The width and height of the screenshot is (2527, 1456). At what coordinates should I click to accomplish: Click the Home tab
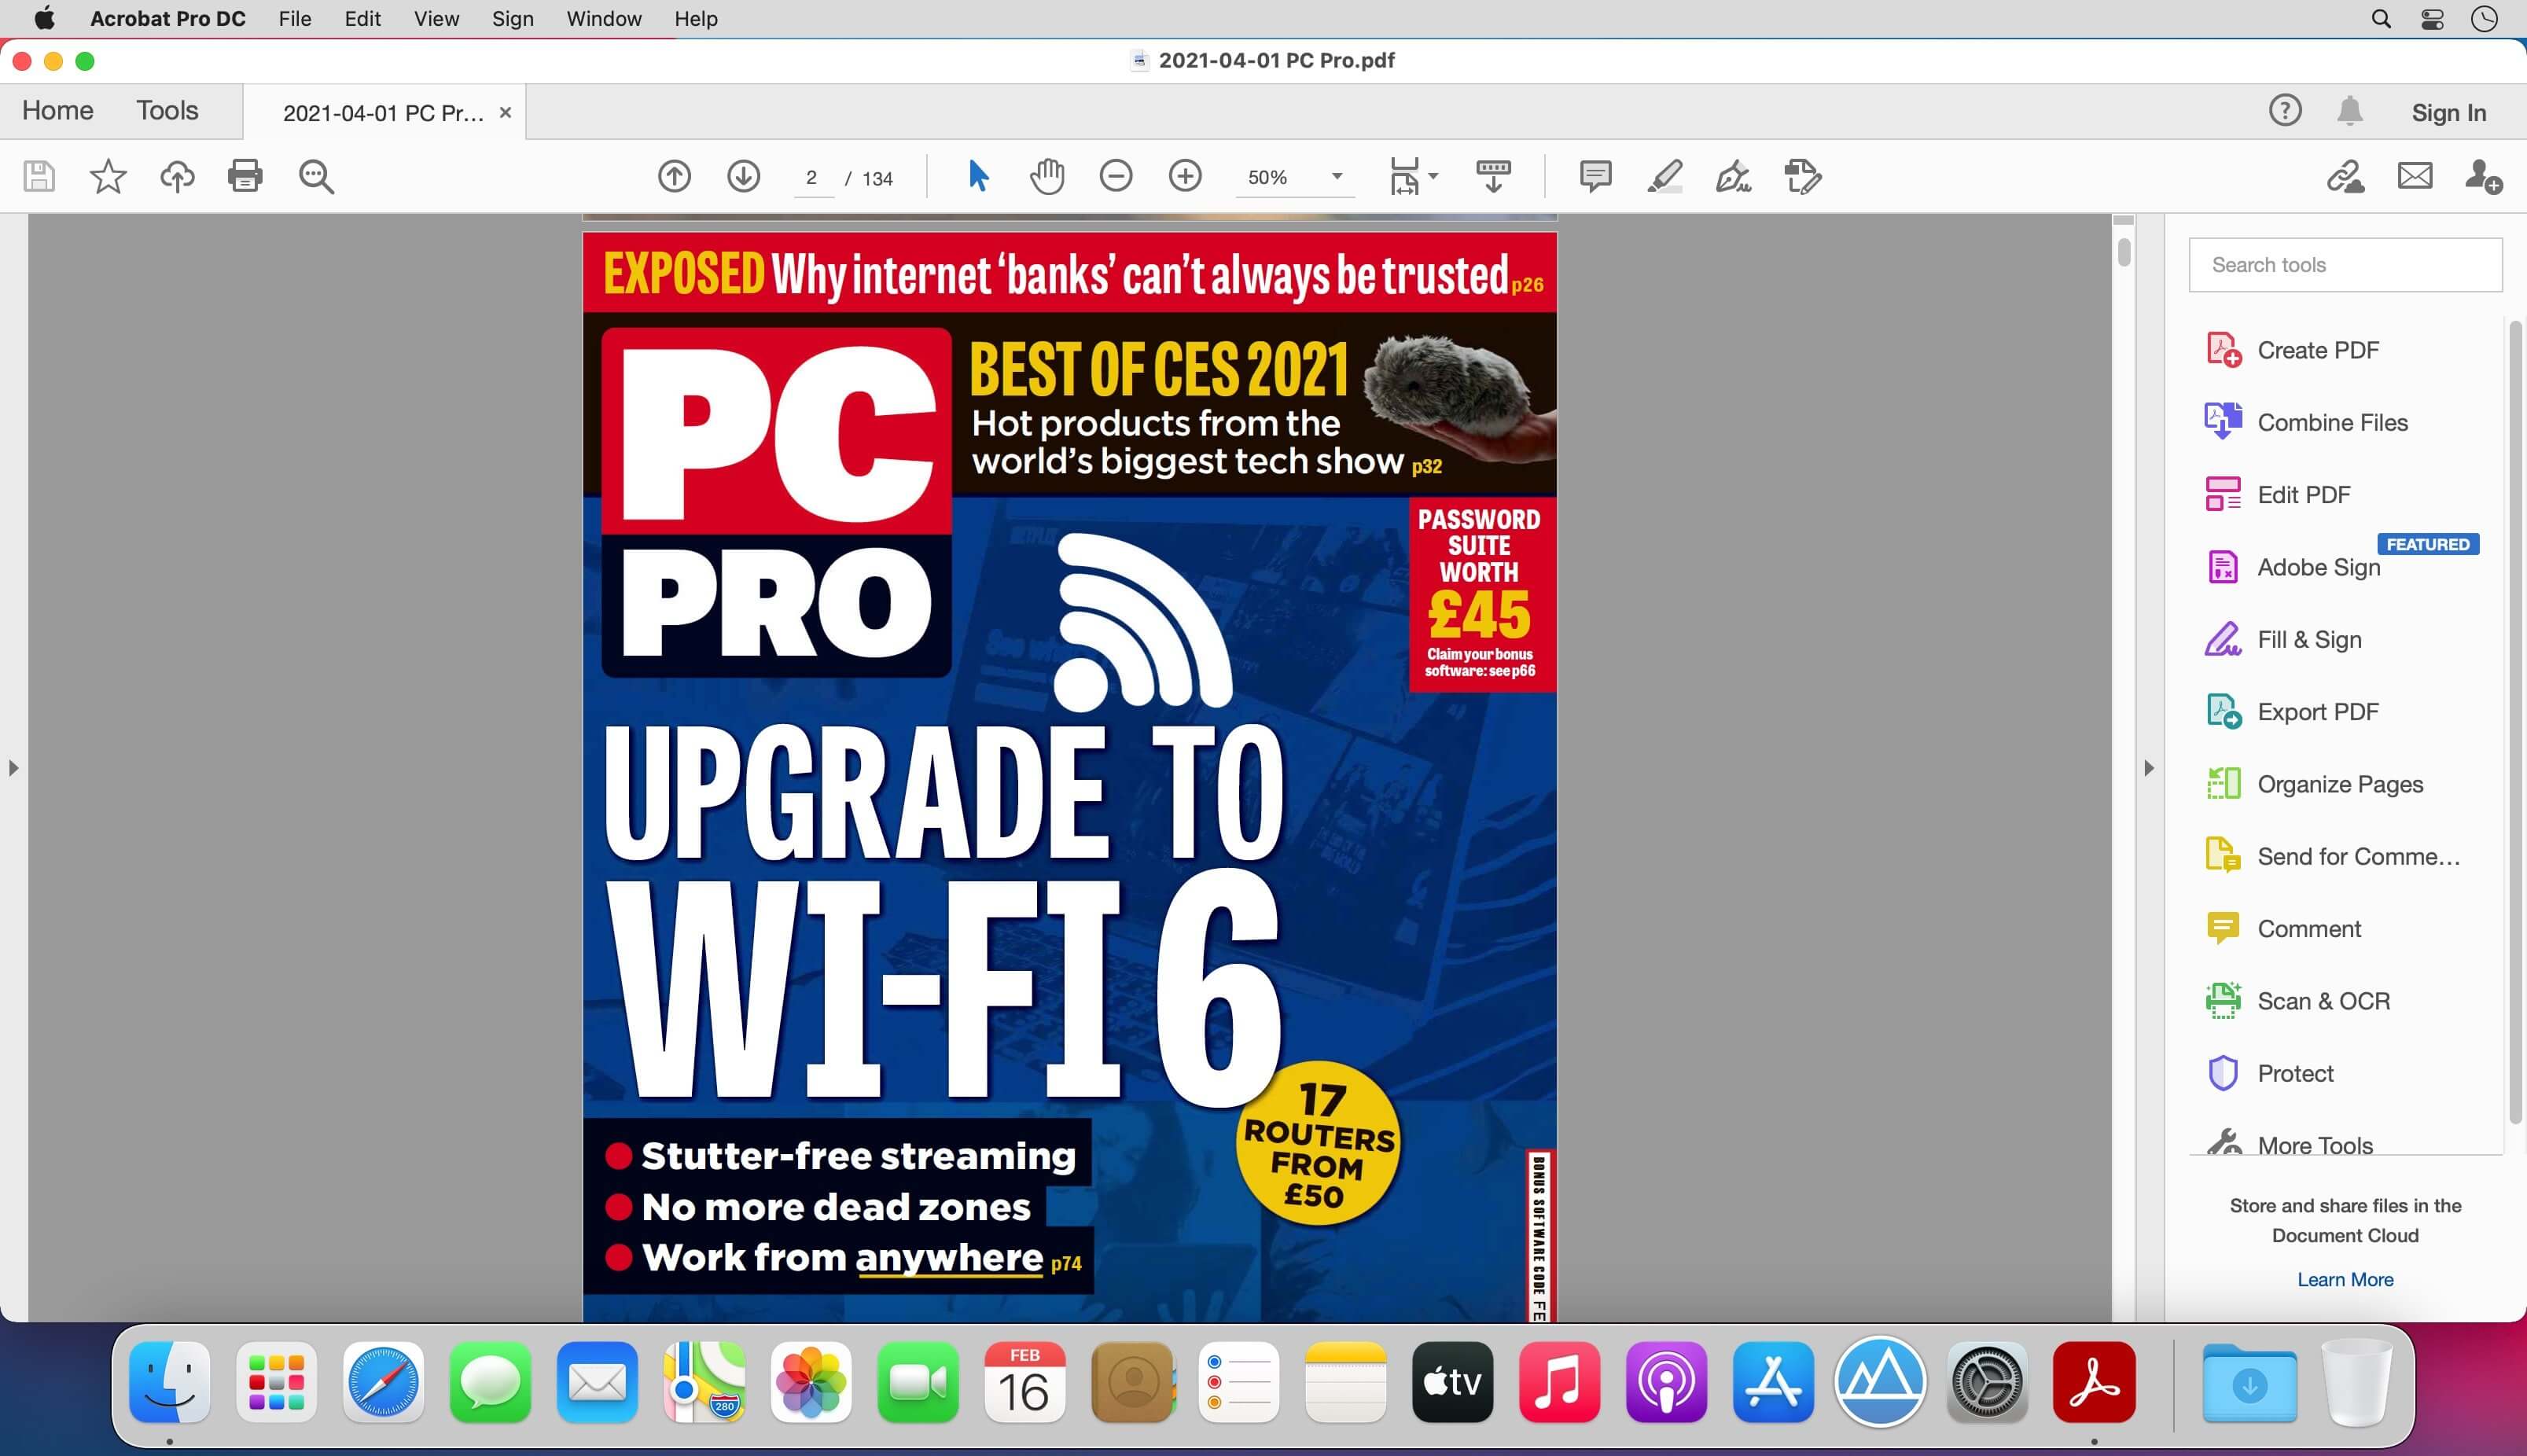[x=57, y=111]
